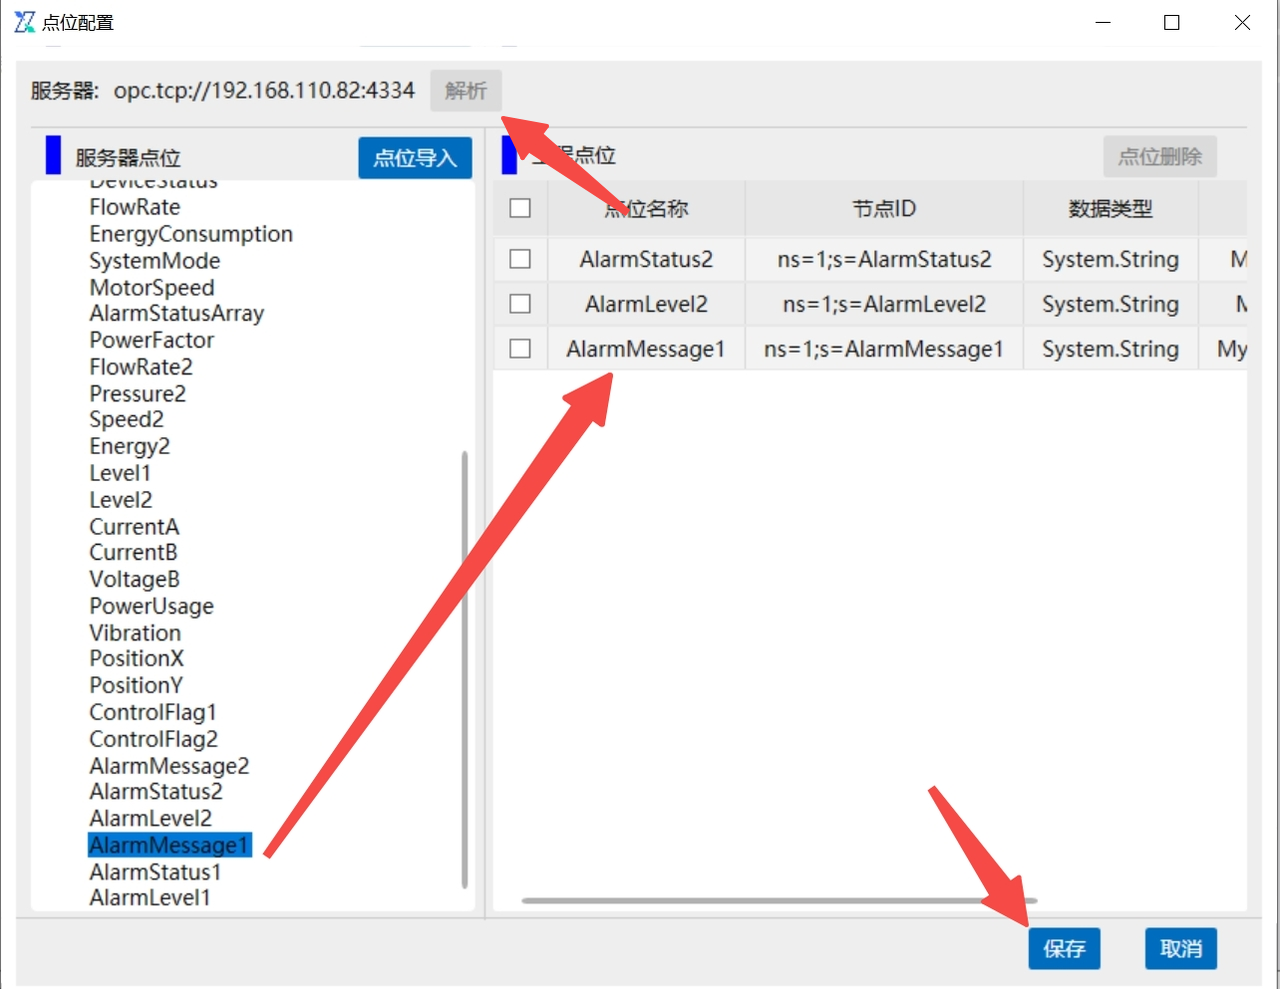The height and width of the screenshot is (989, 1280).
Task: Select ControlFlag2 in server point list
Action: [x=154, y=740]
